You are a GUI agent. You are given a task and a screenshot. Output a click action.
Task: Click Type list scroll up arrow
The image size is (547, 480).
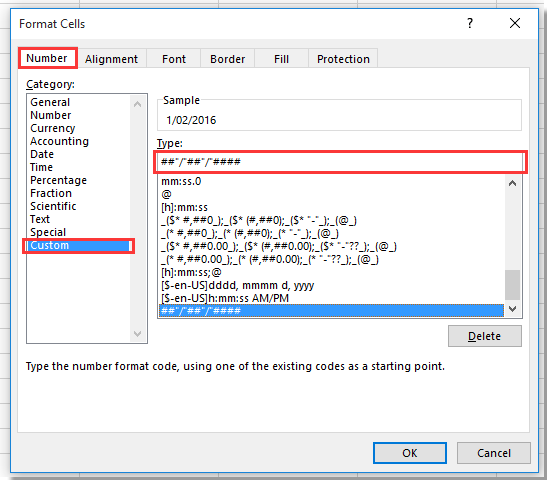point(512,183)
